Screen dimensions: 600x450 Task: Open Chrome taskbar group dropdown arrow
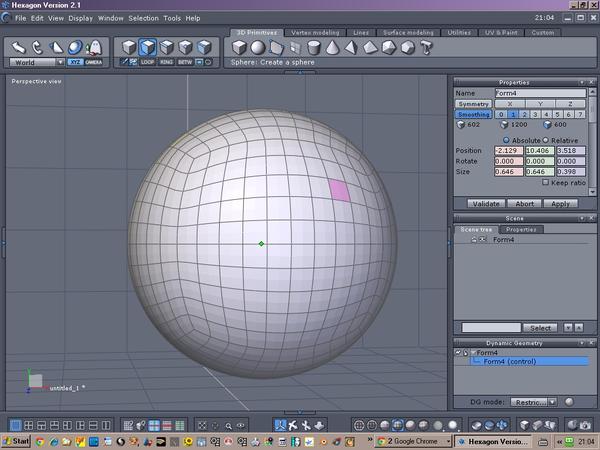(448, 441)
